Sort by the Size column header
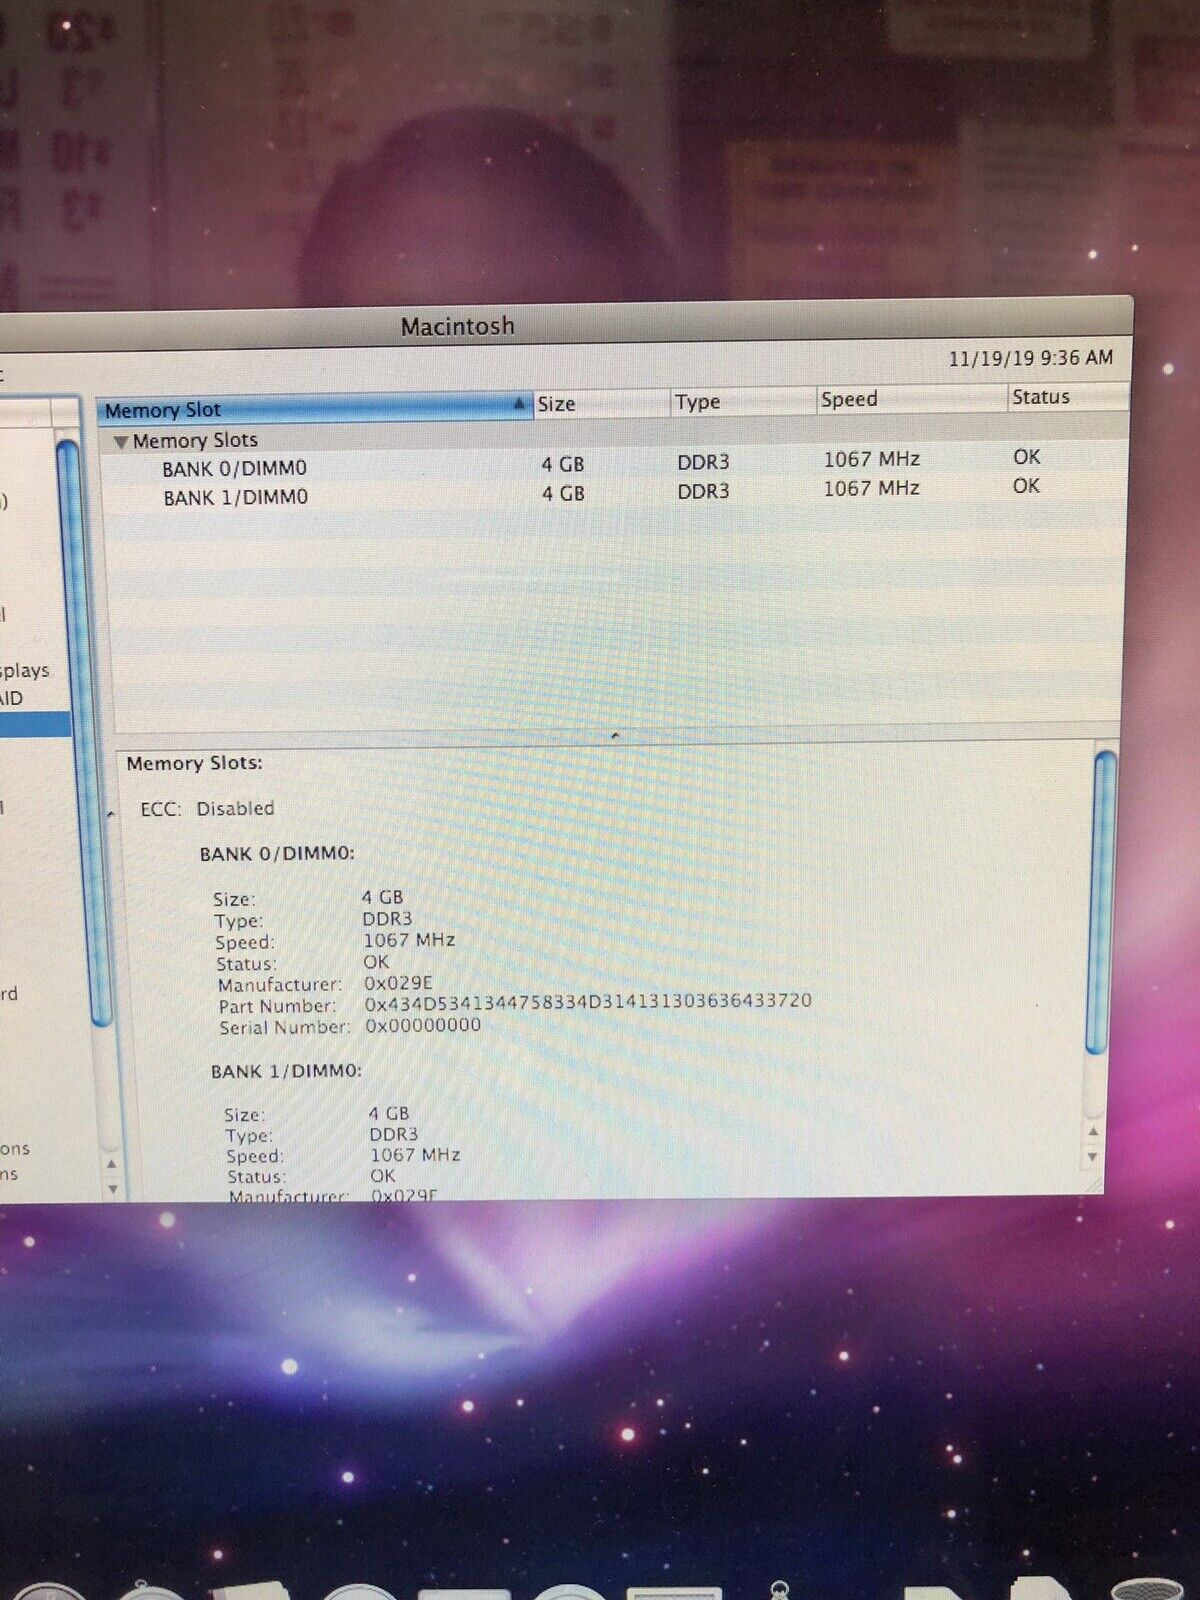The width and height of the screenshot is (1200, 1600). point(602,404)
